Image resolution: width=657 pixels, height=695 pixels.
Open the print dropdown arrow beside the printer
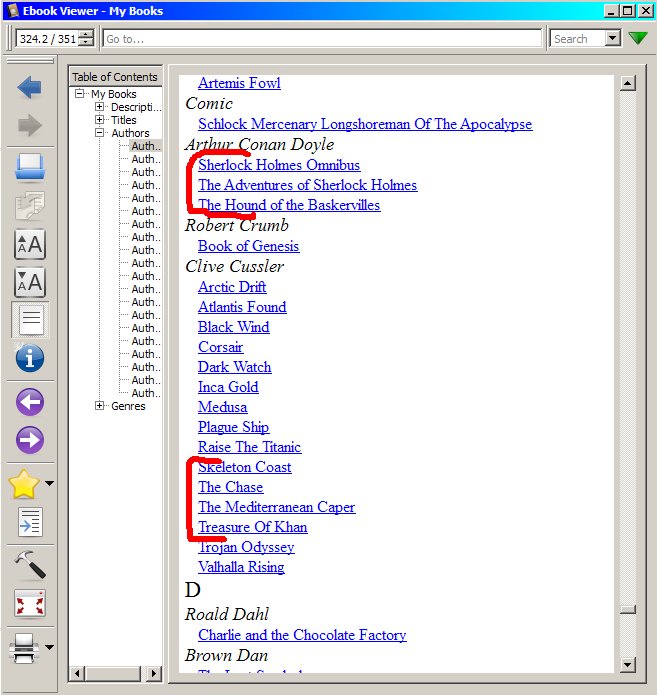click(50, 648)
